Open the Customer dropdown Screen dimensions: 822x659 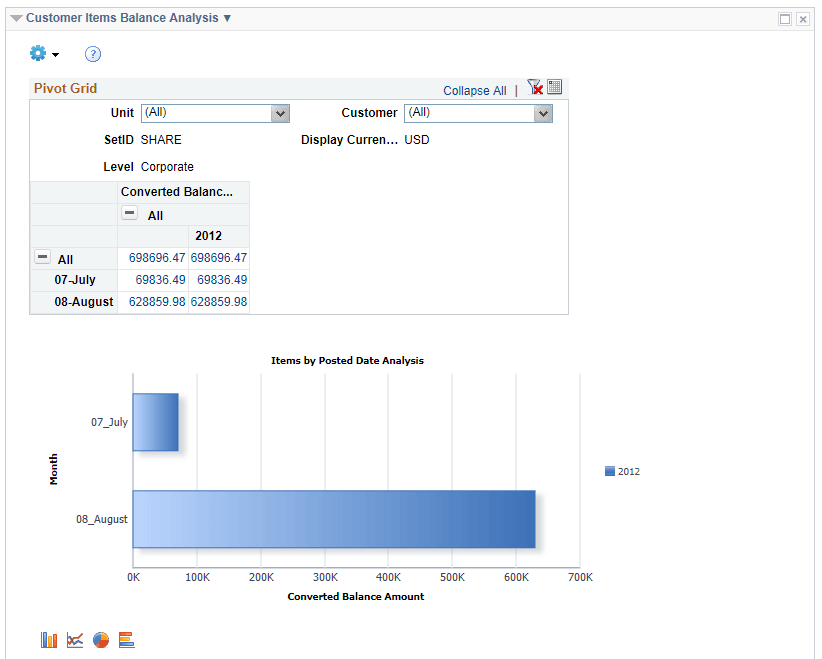[542, 113]
